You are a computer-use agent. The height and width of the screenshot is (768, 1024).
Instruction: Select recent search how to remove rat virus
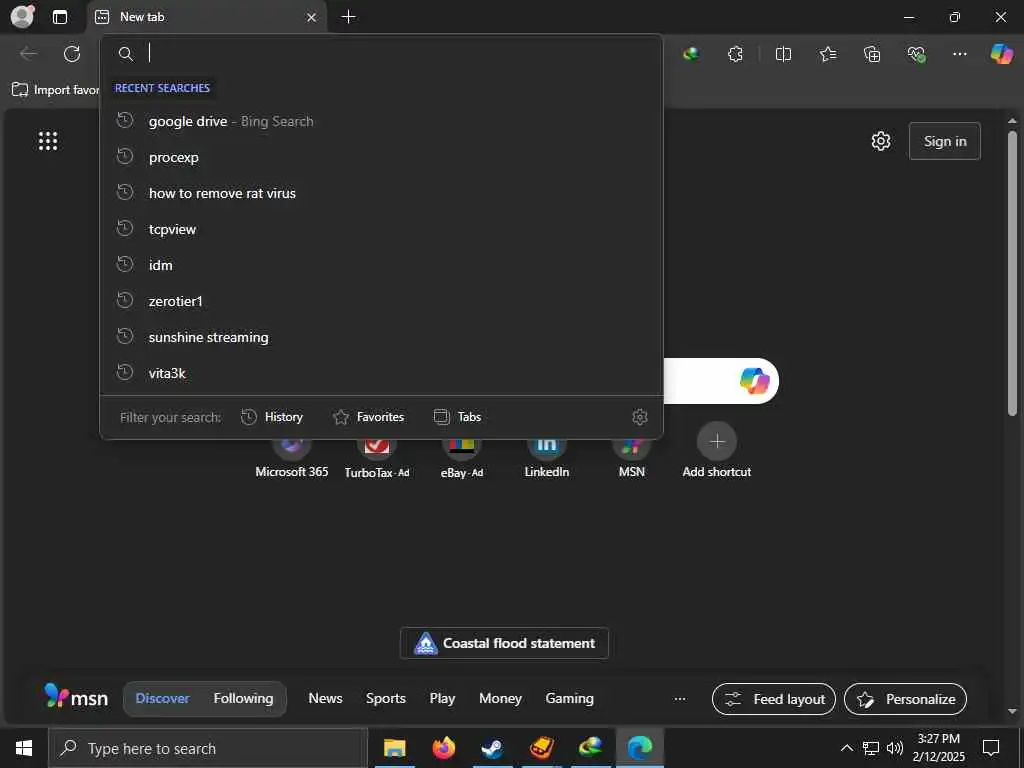[381, 193]
